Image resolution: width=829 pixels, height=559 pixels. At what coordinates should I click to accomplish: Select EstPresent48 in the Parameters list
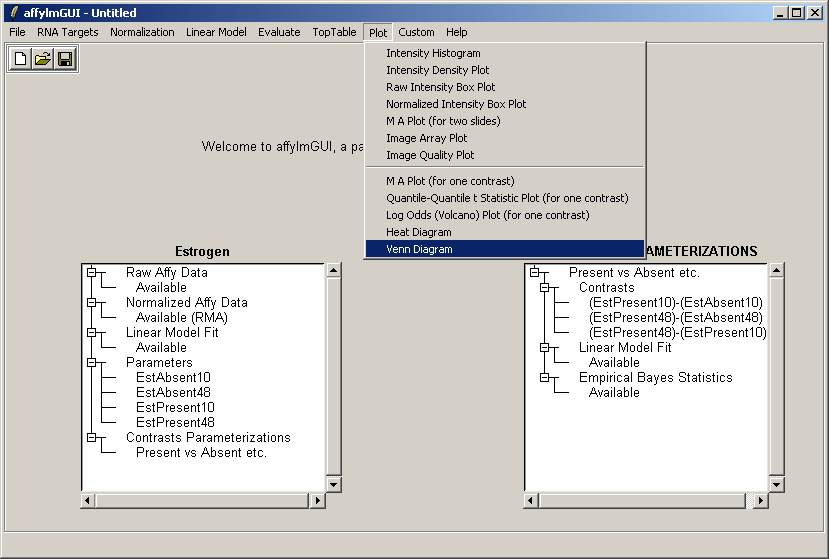click(x=175, y=422)
